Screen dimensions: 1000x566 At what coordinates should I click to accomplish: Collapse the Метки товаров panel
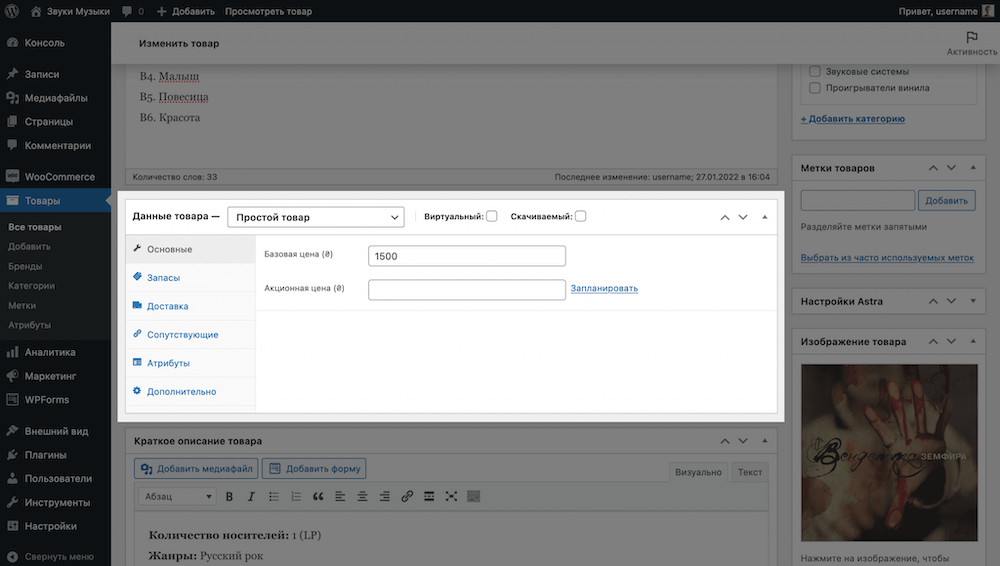click(973, 168)
